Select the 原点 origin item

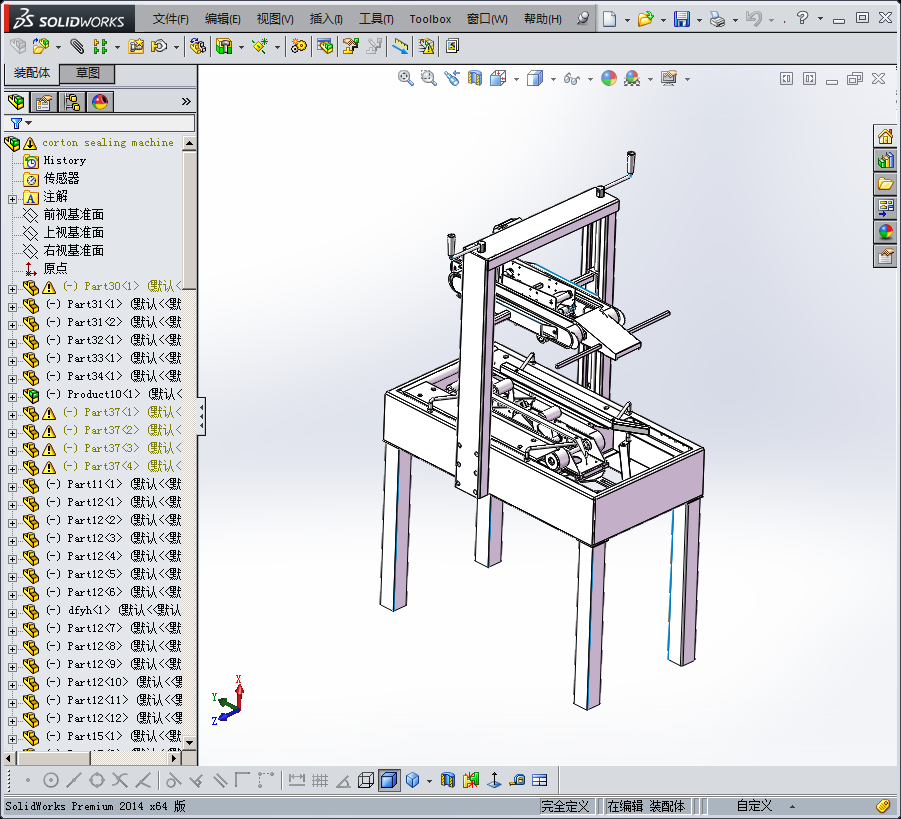point(55,268)
